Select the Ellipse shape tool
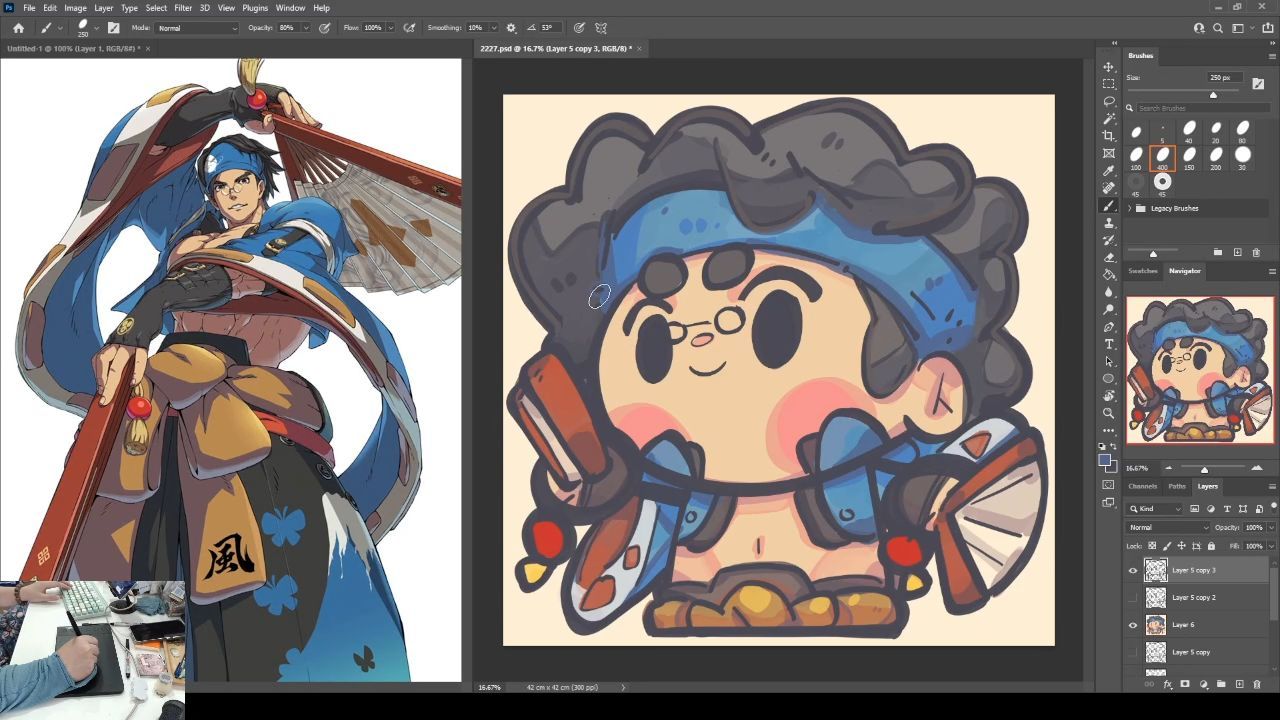This screenshot has width=1280, height=720. [1108, 379]
